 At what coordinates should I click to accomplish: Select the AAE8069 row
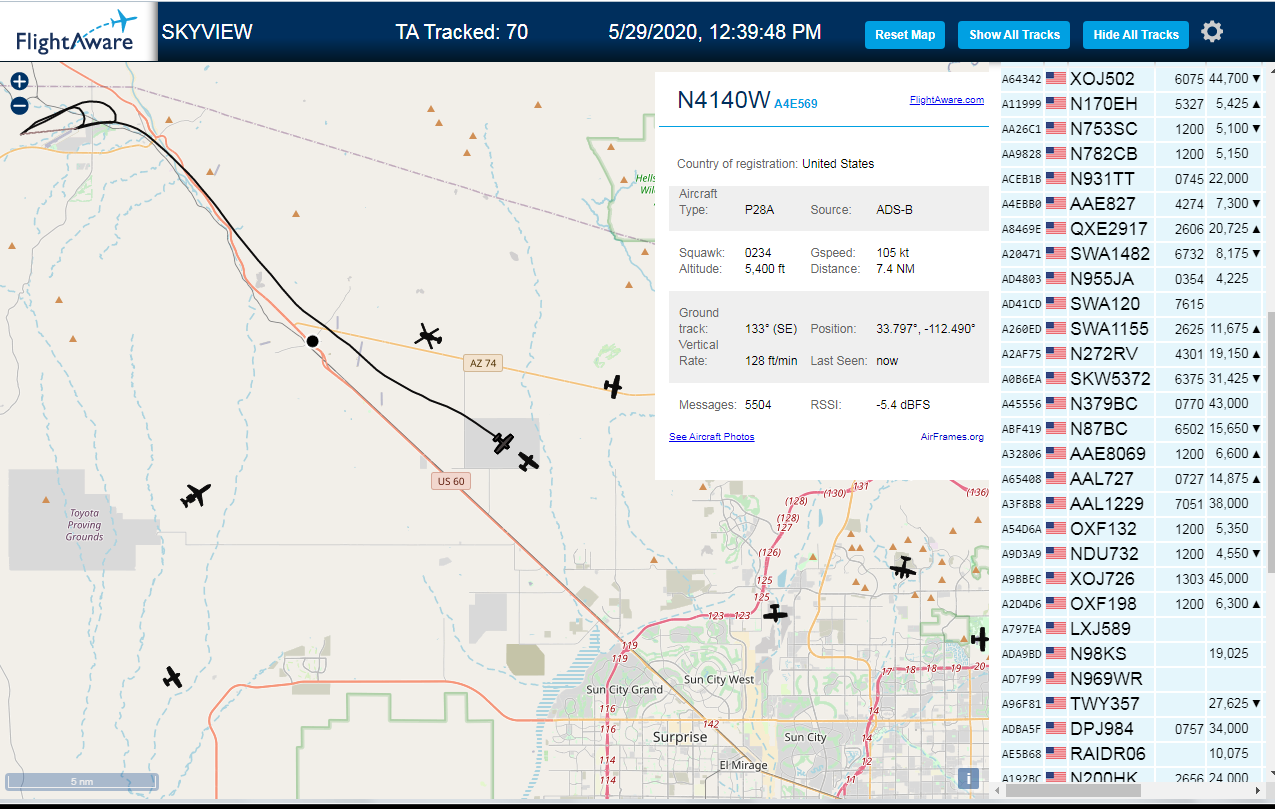1131,454
